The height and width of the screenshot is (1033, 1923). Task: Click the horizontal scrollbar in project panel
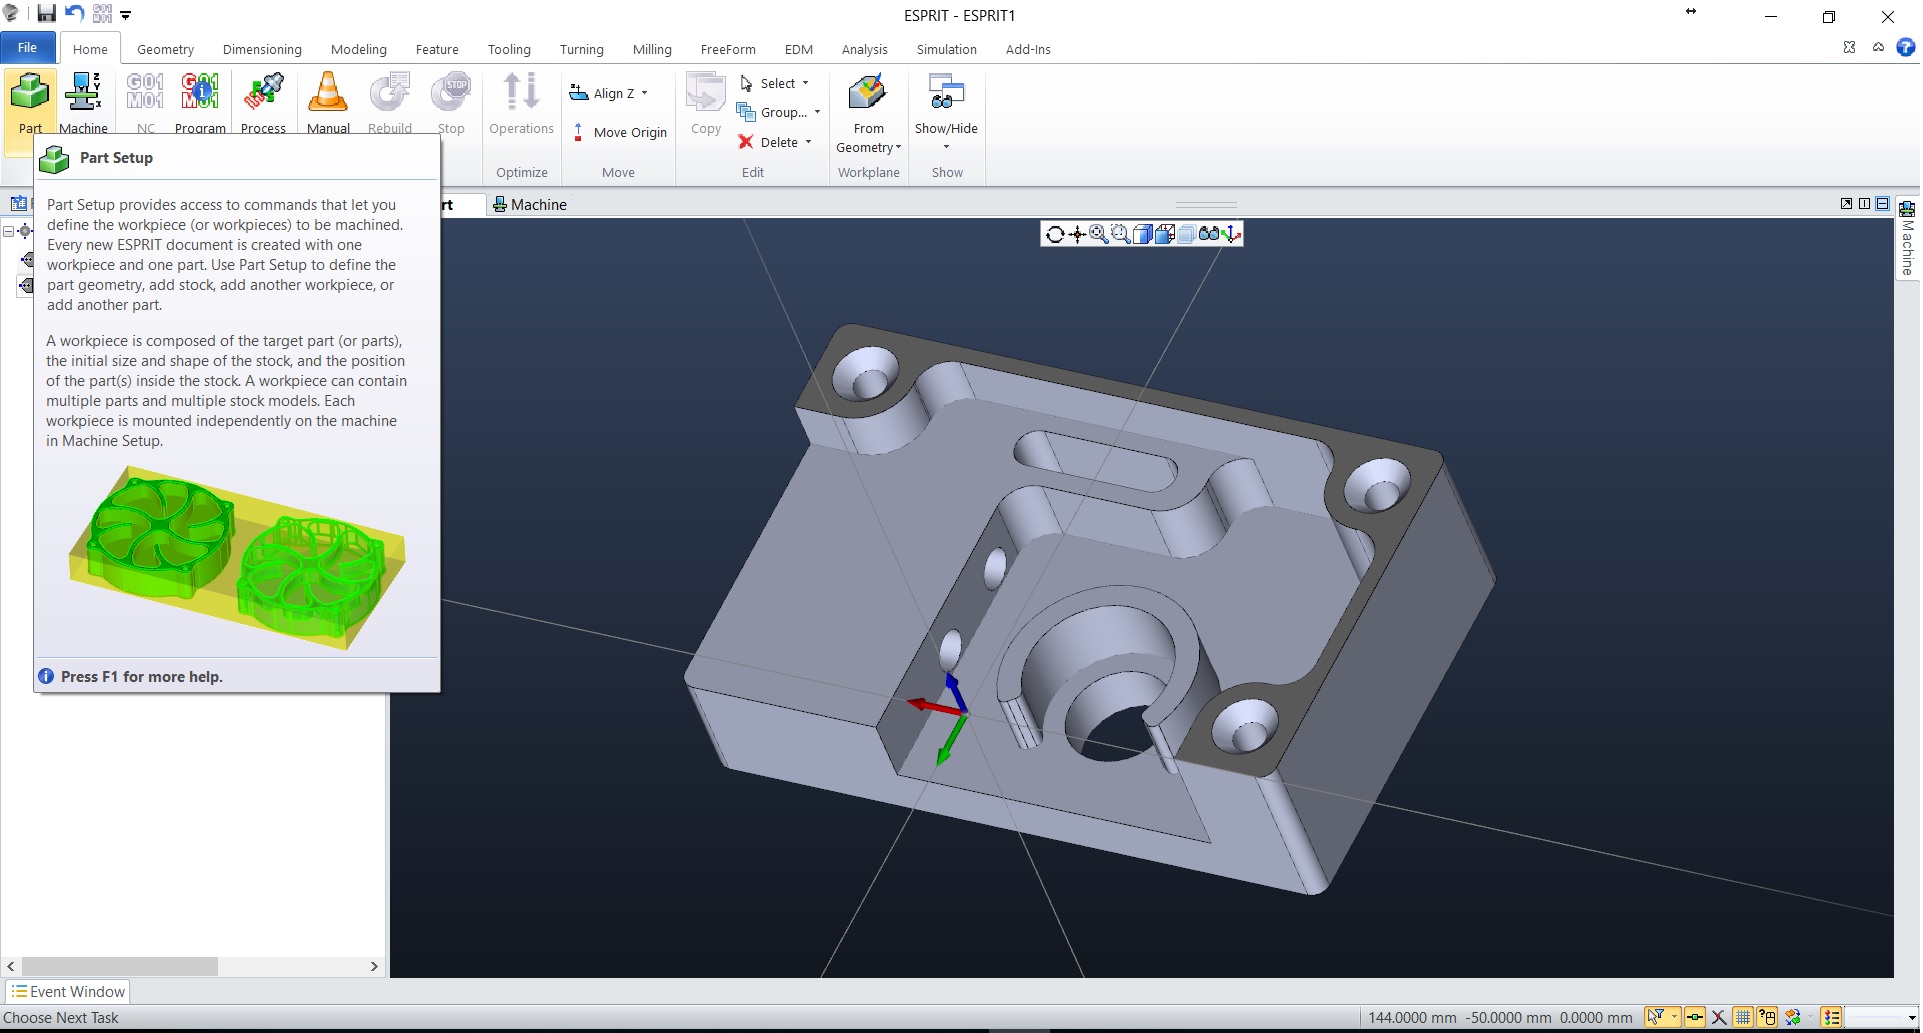click(120, 966)
